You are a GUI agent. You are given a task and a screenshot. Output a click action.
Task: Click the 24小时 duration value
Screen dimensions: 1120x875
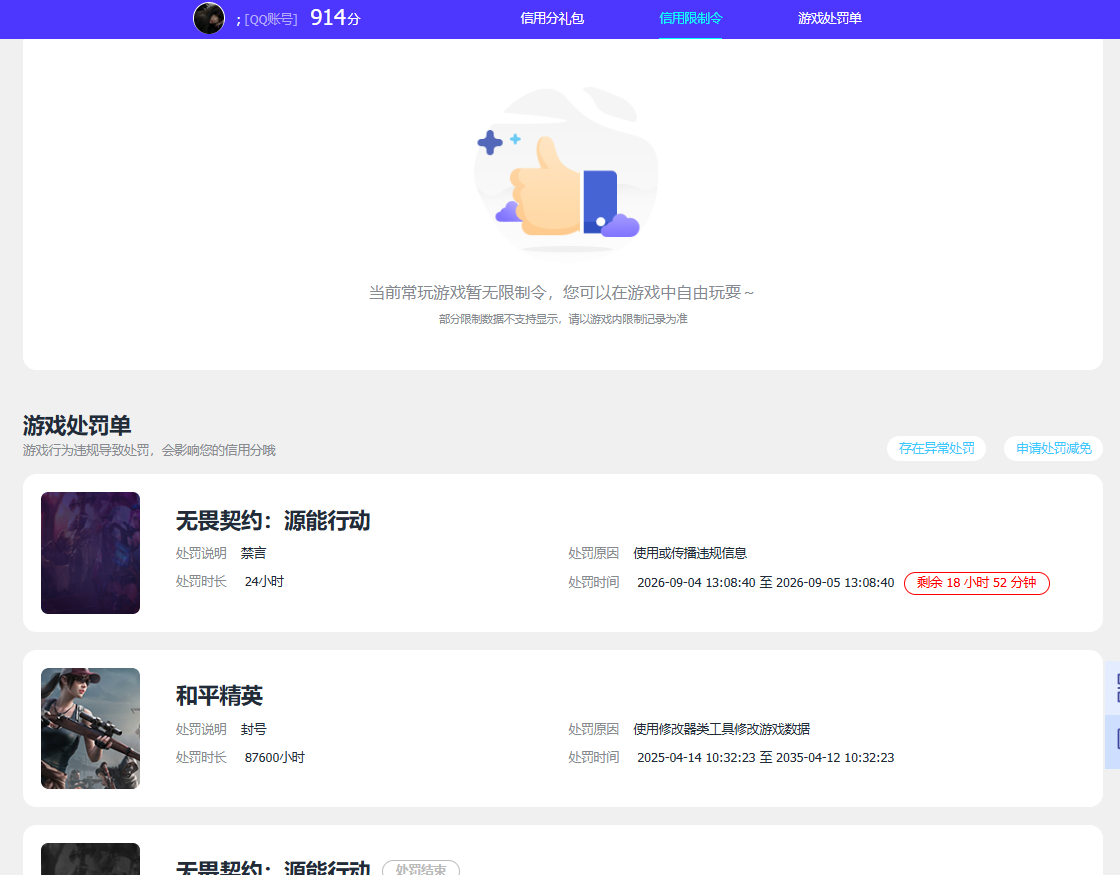coord(264,582)
